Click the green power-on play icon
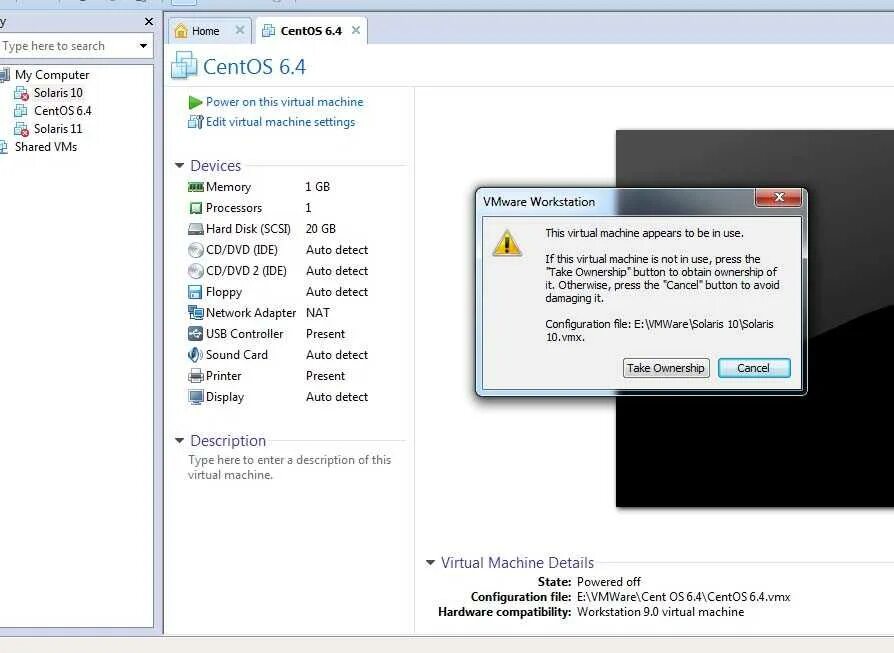Image resolution: width=894 pixels, height=653 pixels. click(x=196, y=103)
